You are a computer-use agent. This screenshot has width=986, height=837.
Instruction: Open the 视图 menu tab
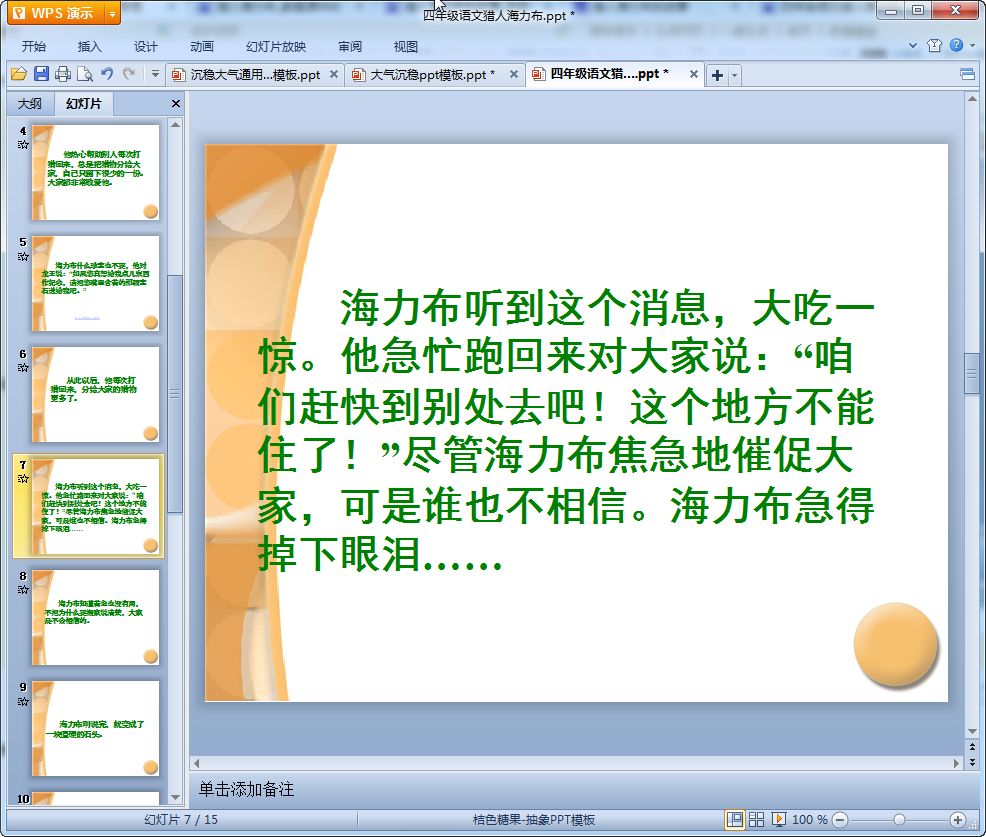click(x=406, y=47)
